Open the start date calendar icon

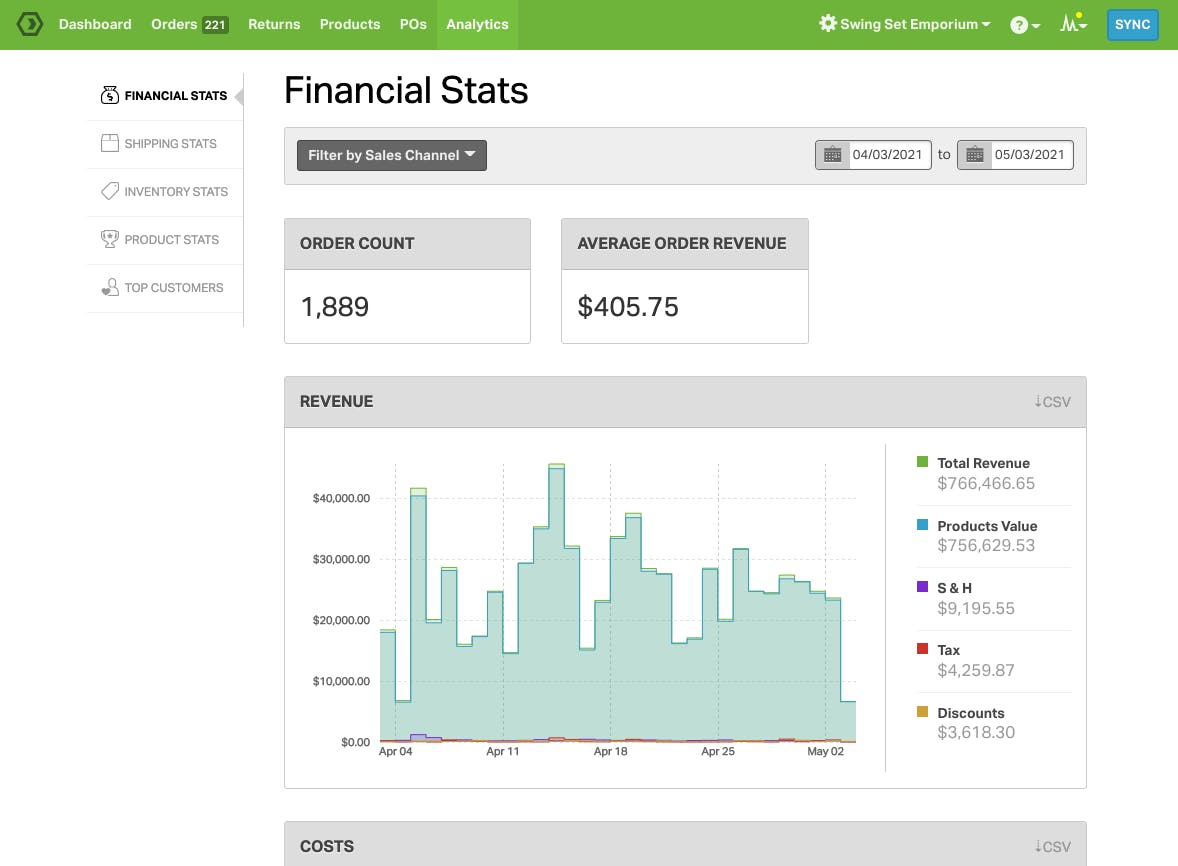(832, 155)
